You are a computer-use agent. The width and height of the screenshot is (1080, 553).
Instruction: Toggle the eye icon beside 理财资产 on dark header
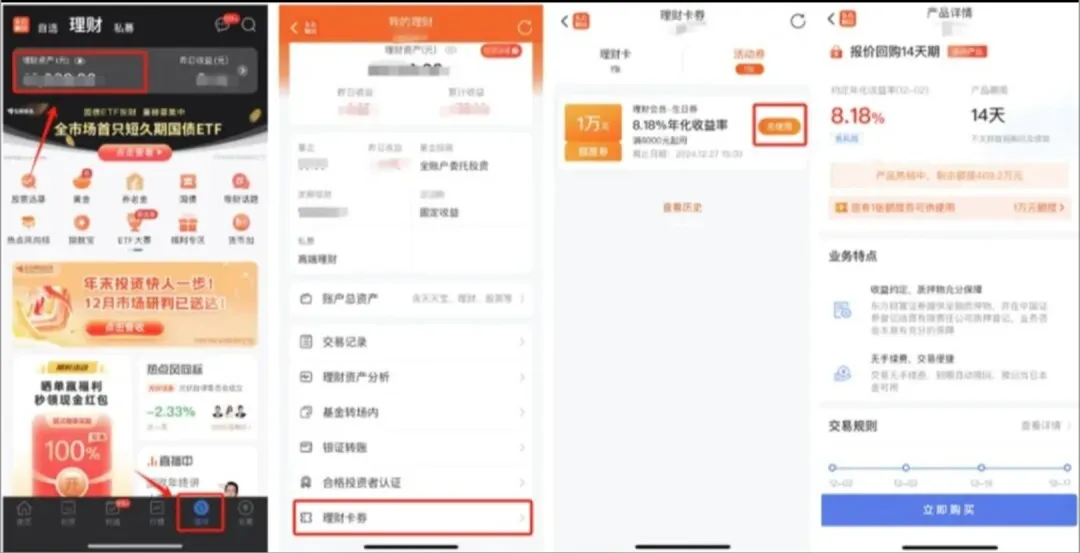coord(80,61)
